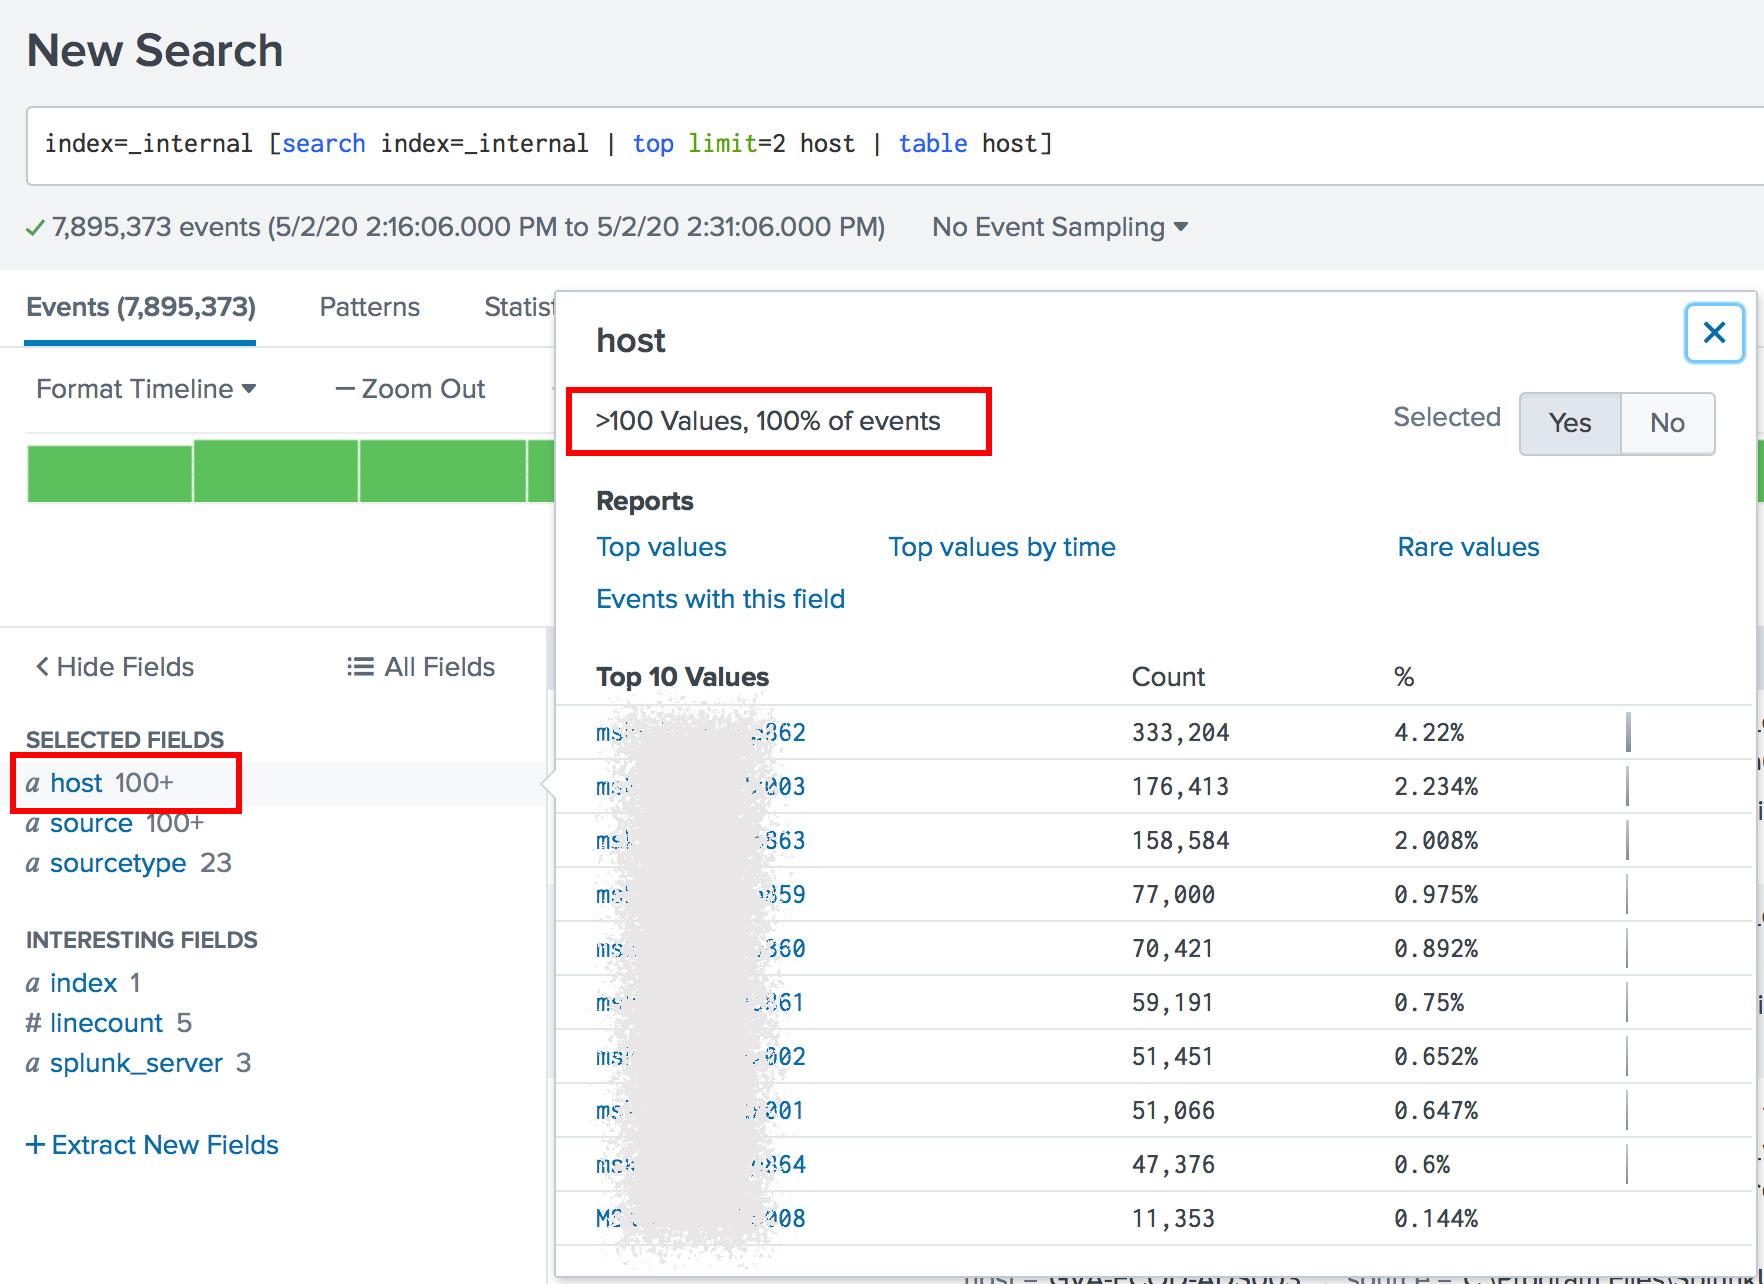Click the '>100 Values, 100% of events' text
The width and height of the screenshot is (1764, 1284).
[x=768, y=421]
